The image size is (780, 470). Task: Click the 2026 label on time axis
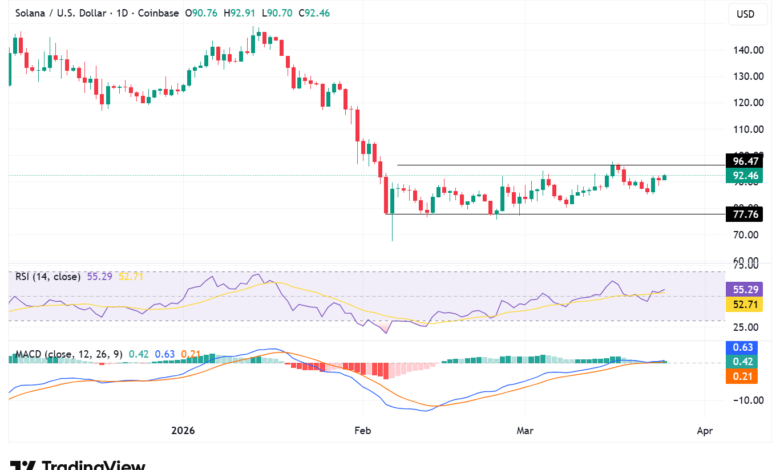[181, 429]
